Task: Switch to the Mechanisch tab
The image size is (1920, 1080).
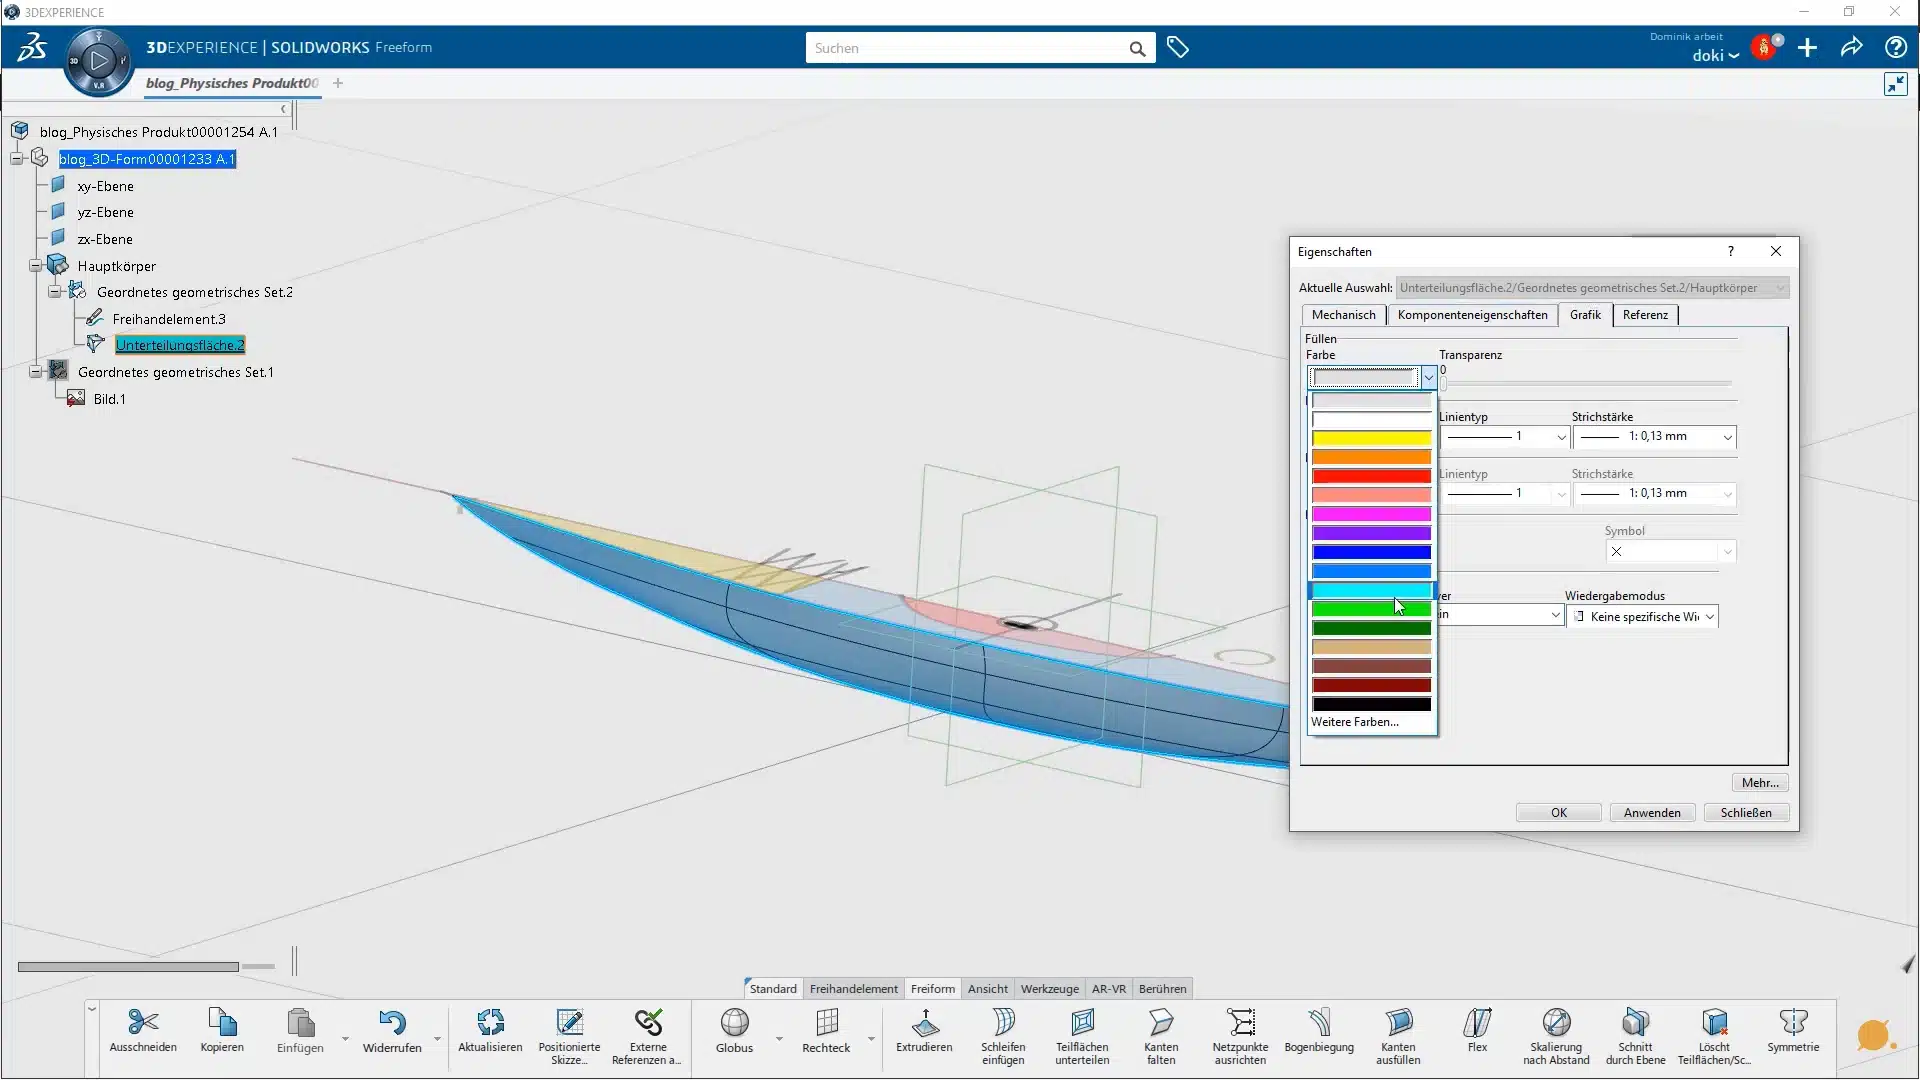Action: tap(1343, 315)
